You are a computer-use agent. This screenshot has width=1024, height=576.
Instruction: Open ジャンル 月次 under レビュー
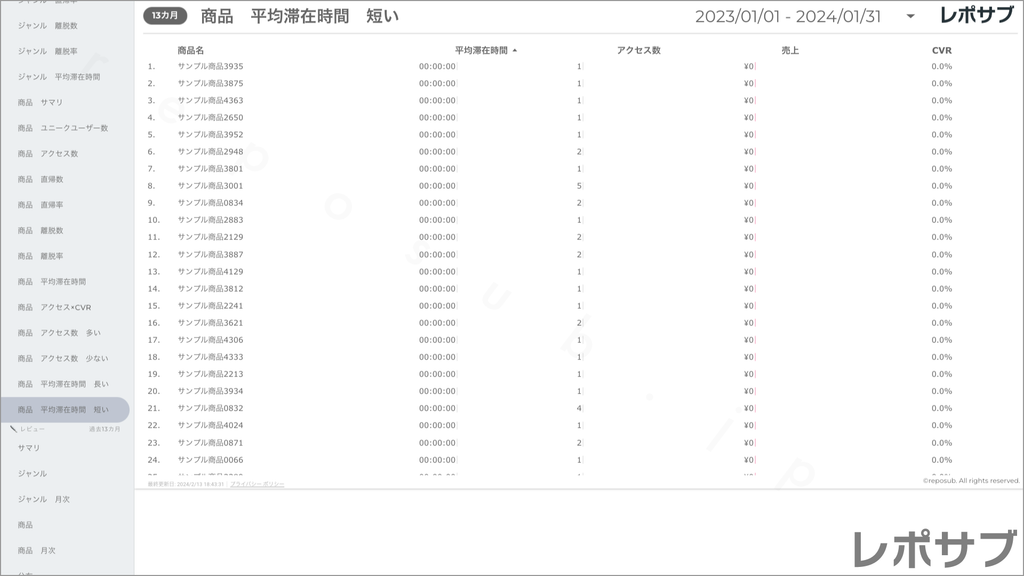tap(43, 499)
